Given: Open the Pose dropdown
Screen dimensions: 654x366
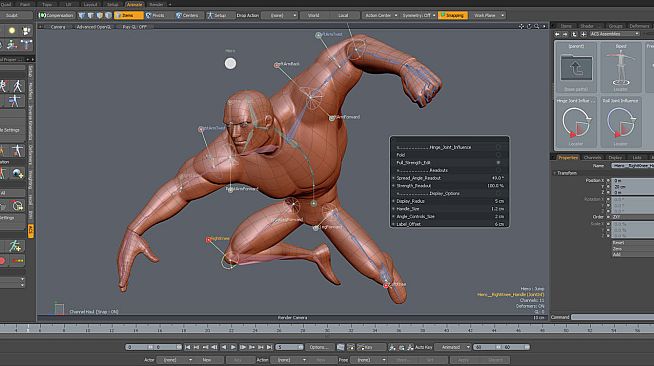Looking at the screenshot, I should pos(368,360).
